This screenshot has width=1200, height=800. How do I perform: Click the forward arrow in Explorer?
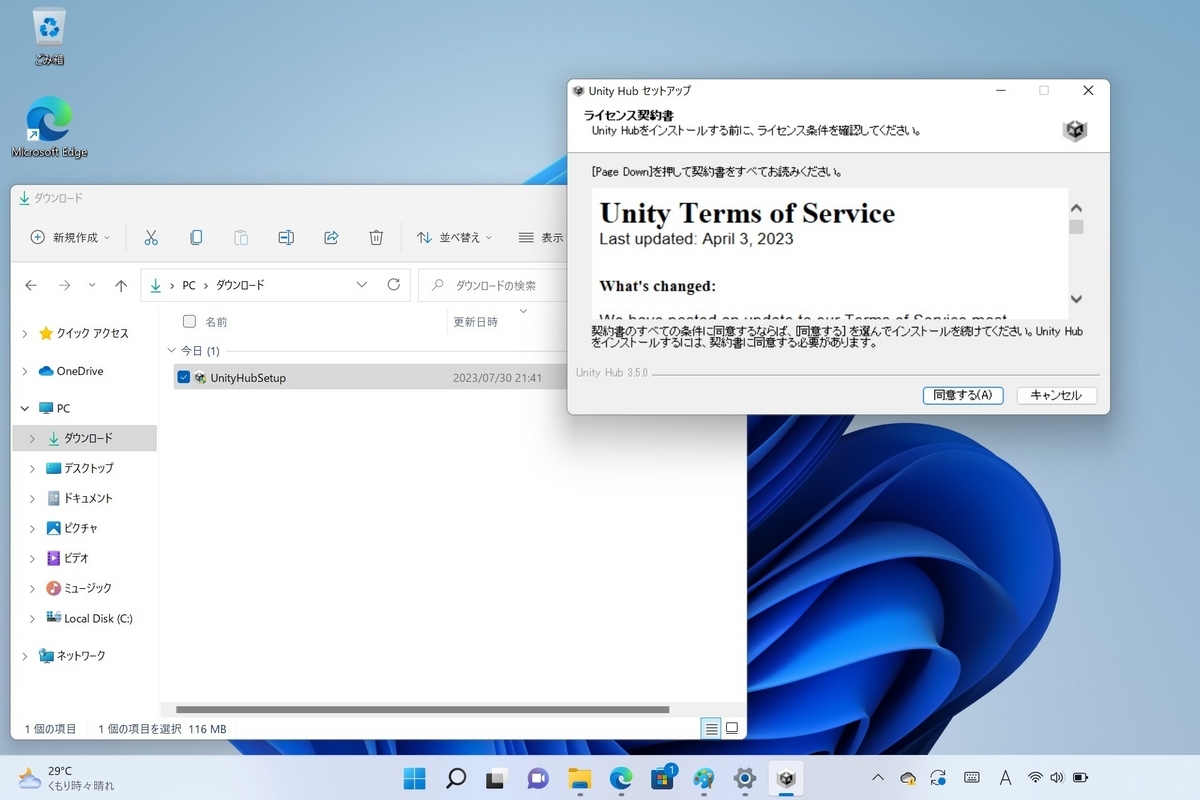pos(65,285)
